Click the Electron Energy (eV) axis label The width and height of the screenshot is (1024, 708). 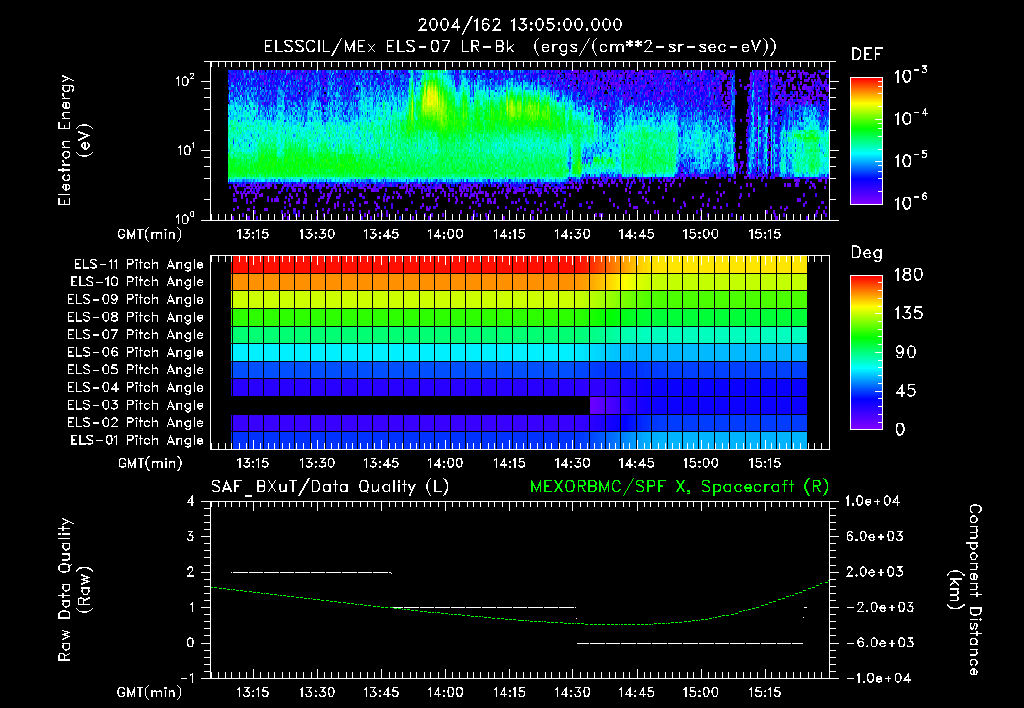click(74, 140)
